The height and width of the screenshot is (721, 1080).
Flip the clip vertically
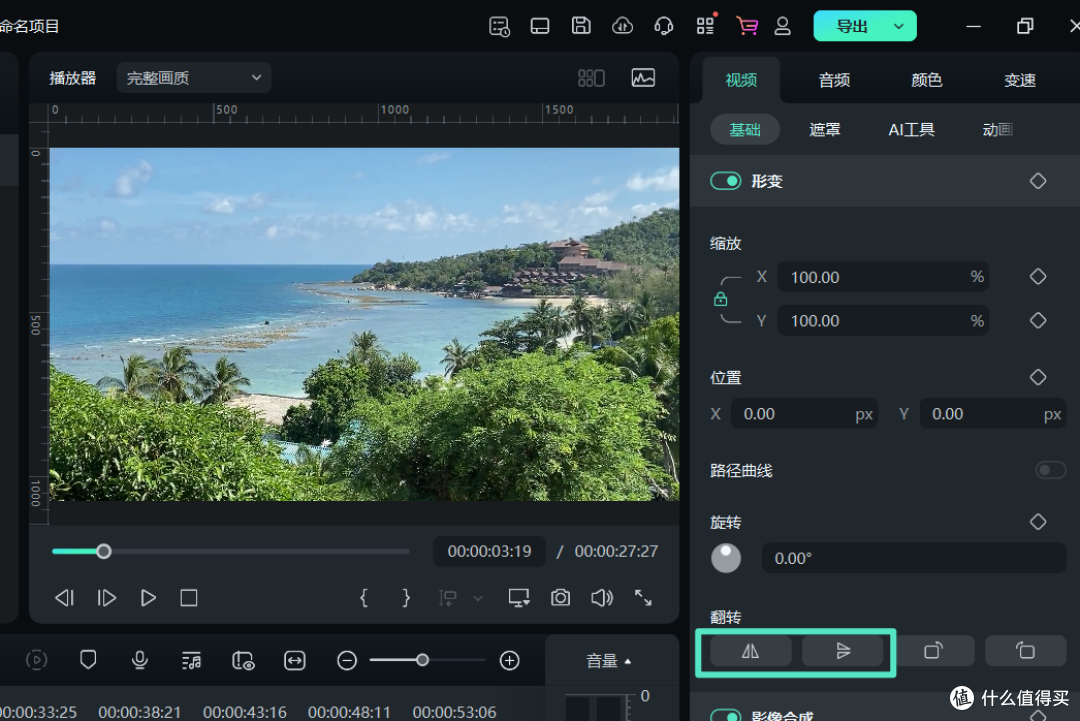coord(843,651)
